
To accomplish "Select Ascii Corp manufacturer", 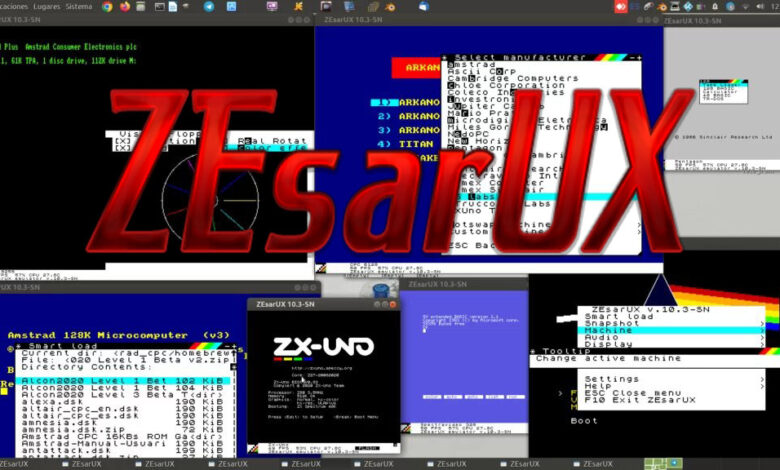I will (482, 72).
